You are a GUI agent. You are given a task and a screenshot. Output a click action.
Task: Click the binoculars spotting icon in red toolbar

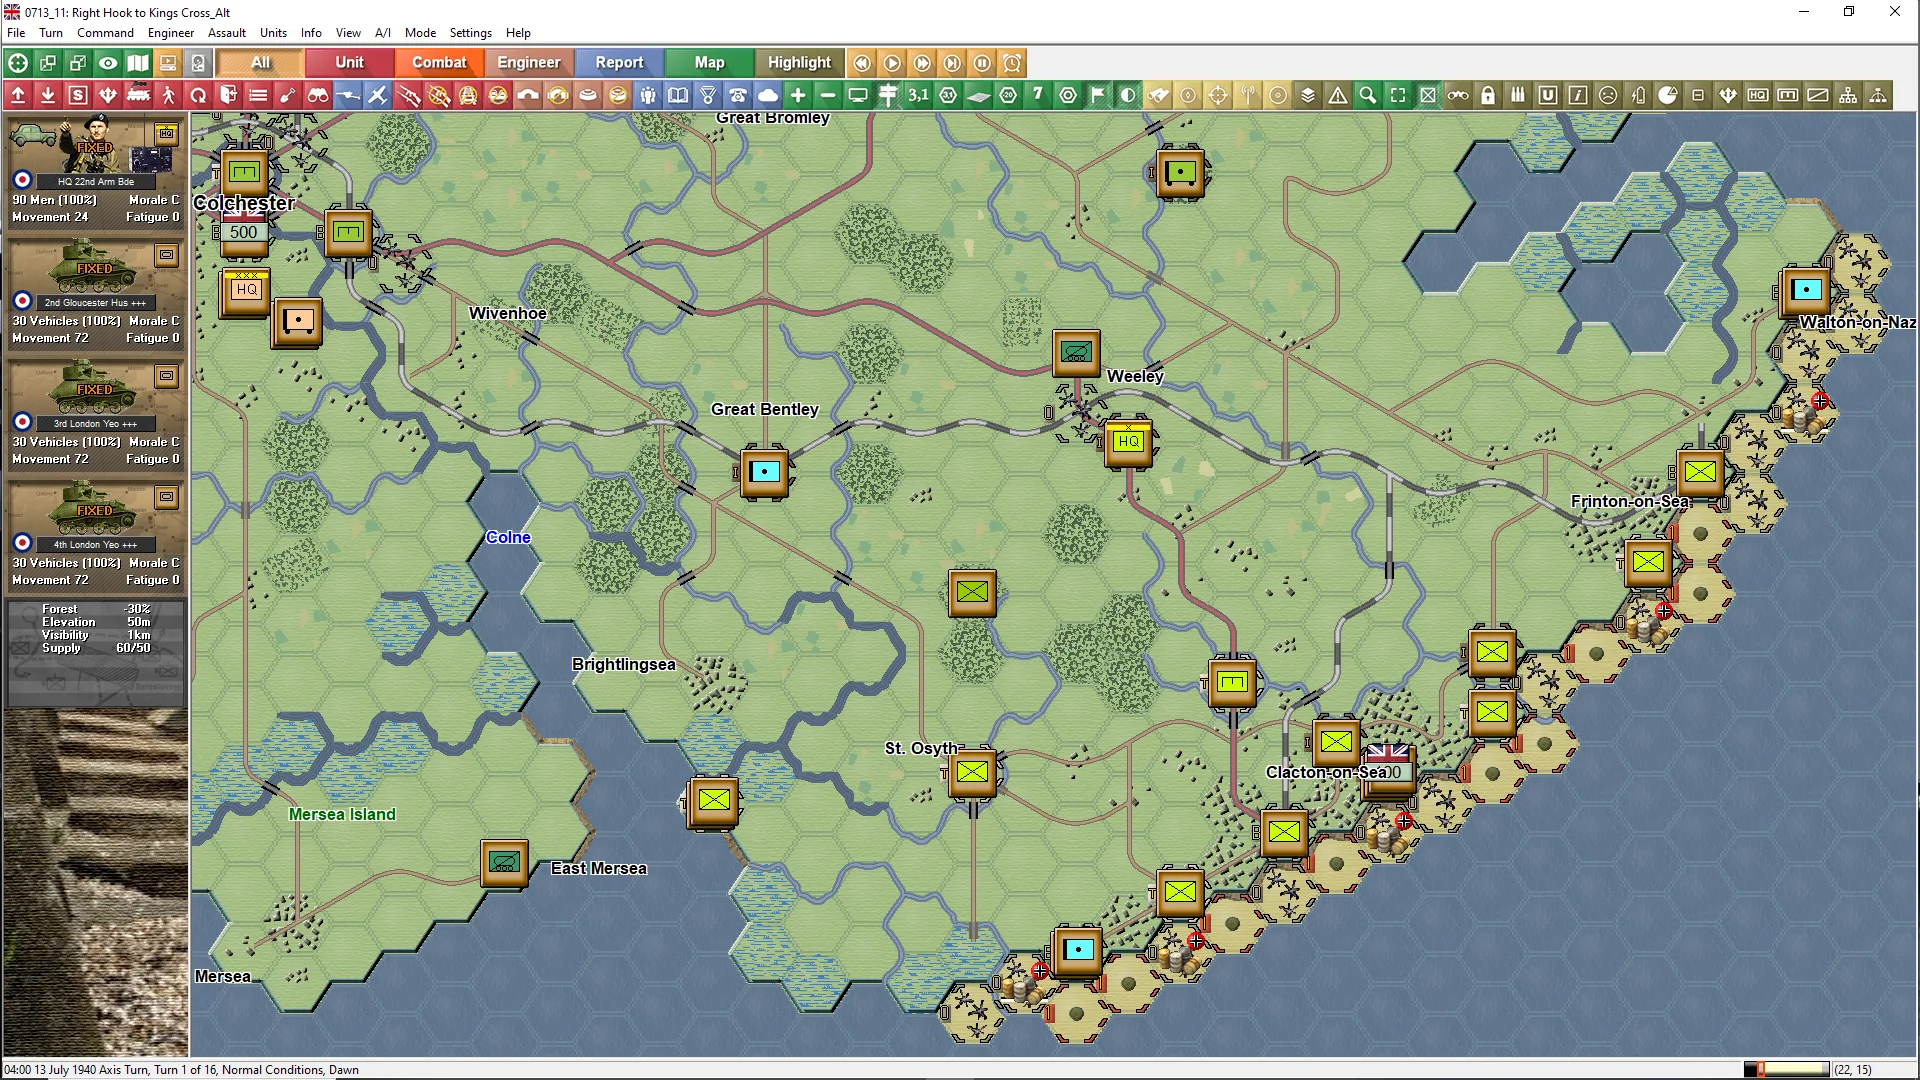point(318,95)
